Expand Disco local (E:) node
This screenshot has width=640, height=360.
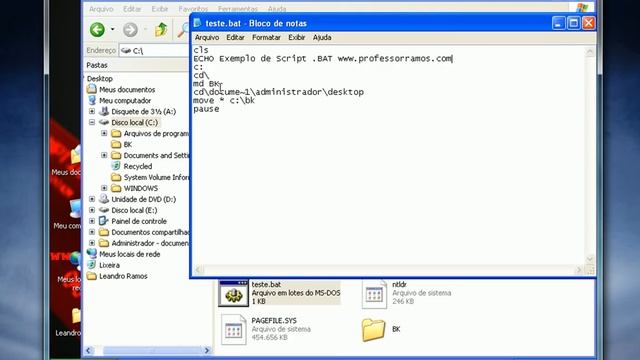(x=92, y=210)
